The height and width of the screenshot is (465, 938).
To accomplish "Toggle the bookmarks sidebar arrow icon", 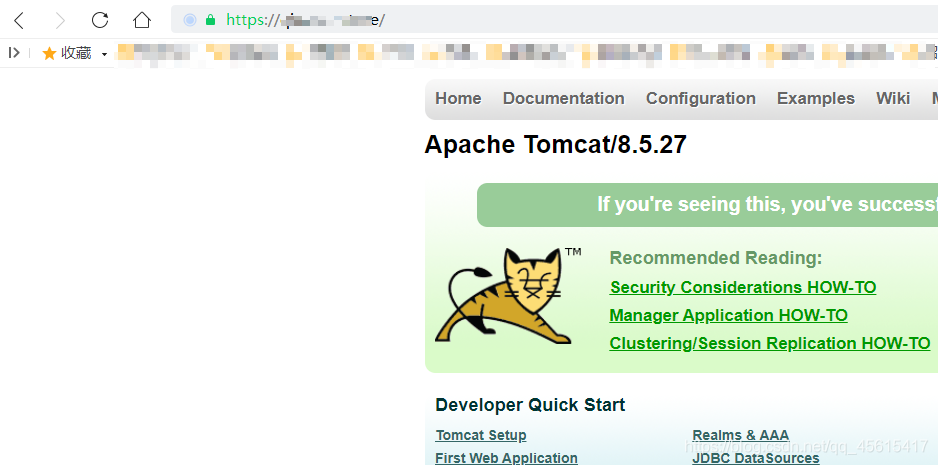I will pyautogui.click(x=14, y=53).
